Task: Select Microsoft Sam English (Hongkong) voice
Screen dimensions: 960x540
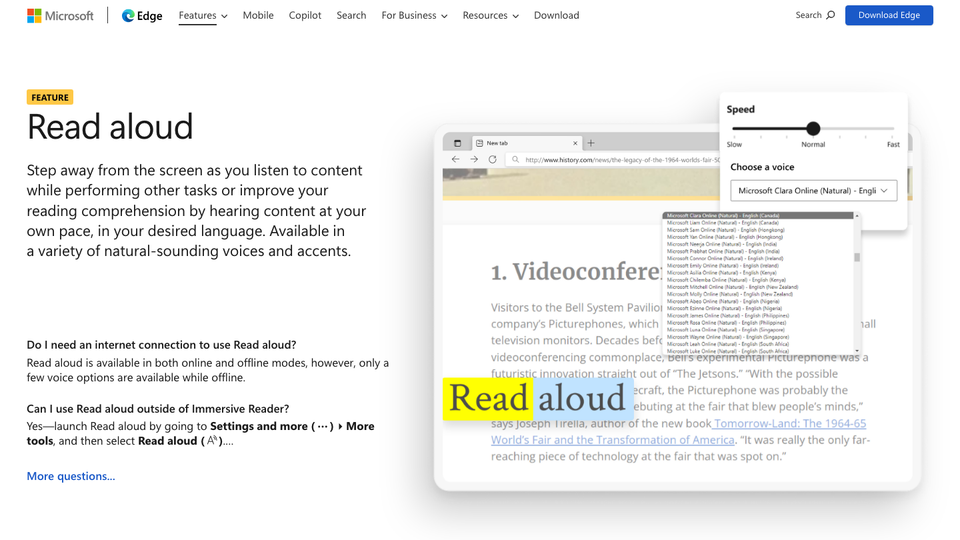Action: 725,230
